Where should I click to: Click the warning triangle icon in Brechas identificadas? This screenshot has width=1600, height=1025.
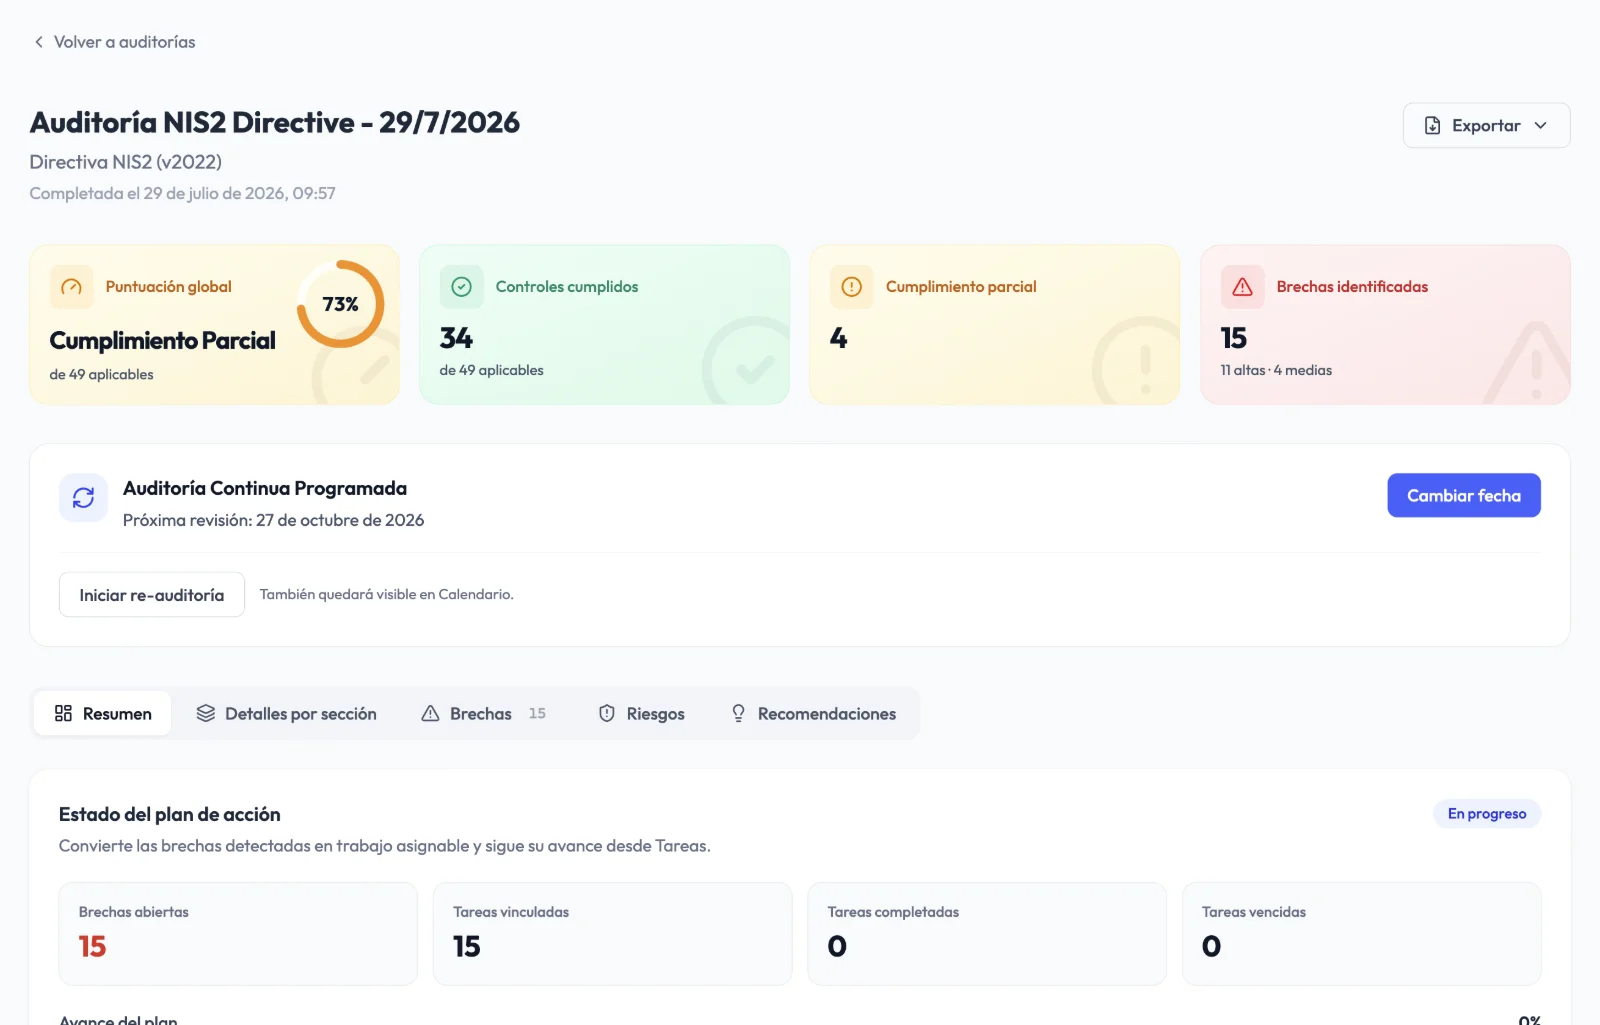point(1242,287)
